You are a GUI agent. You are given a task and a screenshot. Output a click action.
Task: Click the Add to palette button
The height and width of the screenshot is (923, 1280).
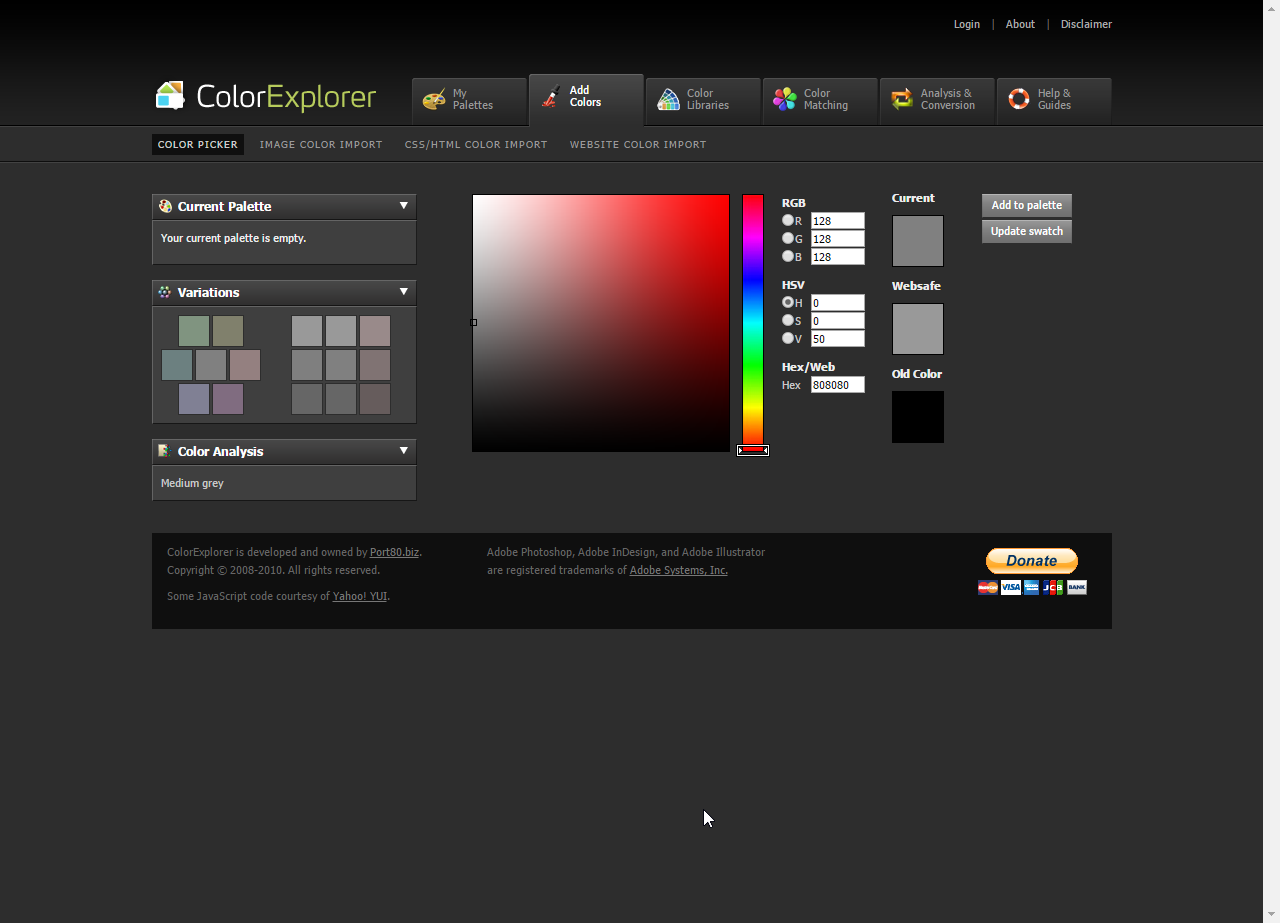click(1026, 205)
